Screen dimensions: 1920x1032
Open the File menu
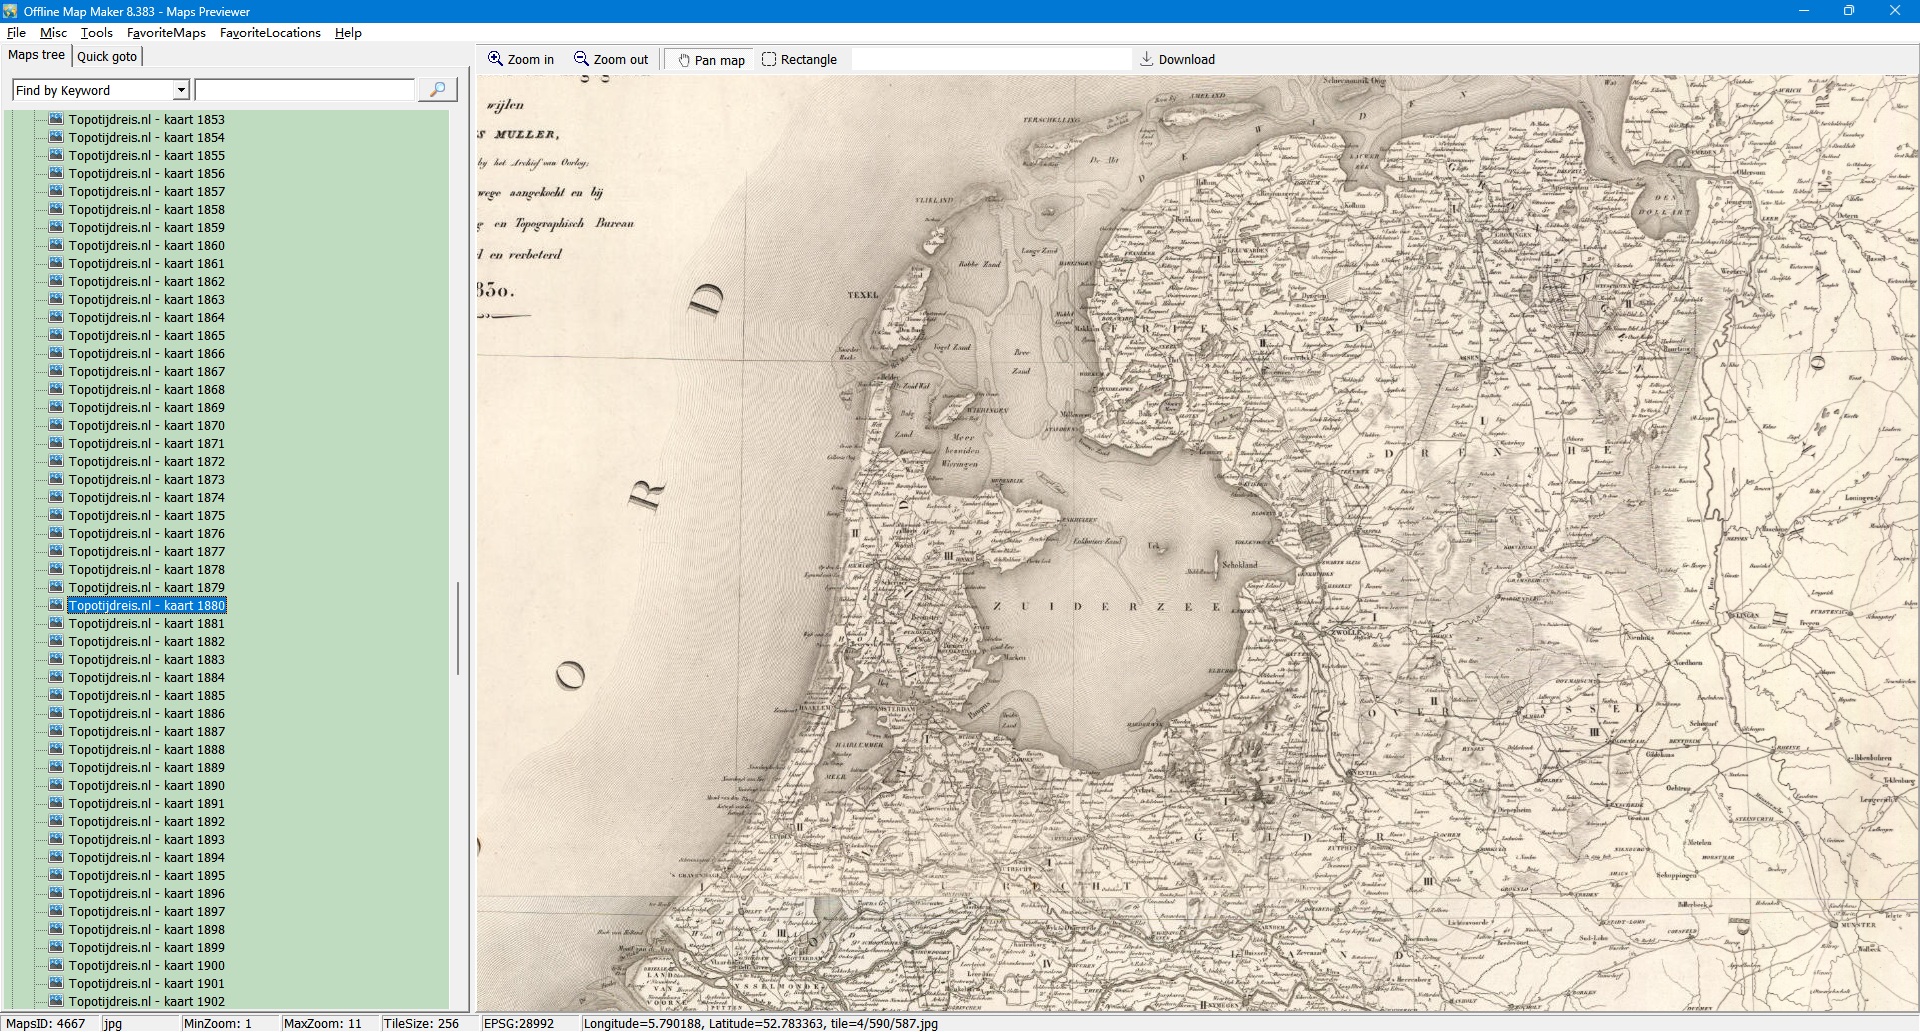[16, 33]
